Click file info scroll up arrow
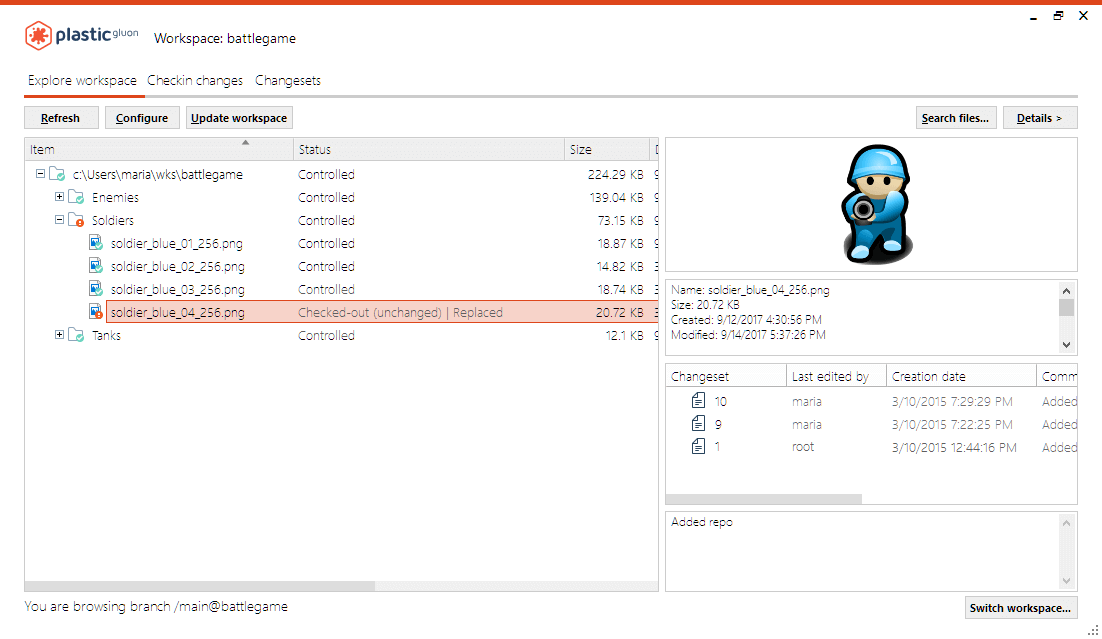Screen dimensions: 1102x639 click(1066, 291)
